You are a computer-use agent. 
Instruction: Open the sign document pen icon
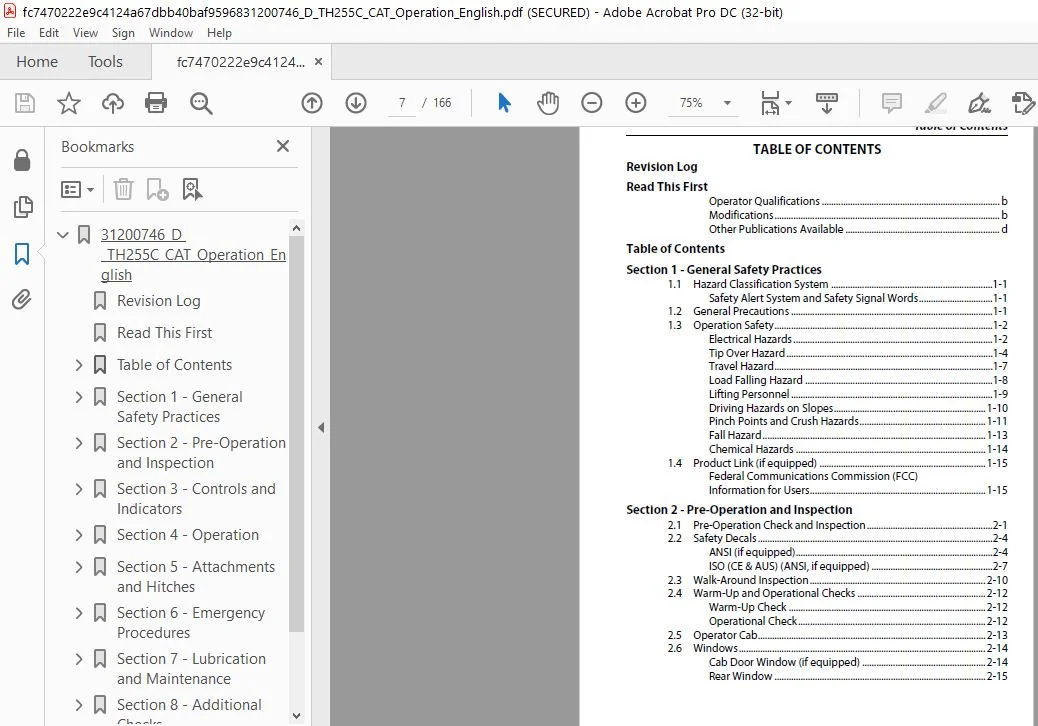pyautogui.click(x=979, y=103)
